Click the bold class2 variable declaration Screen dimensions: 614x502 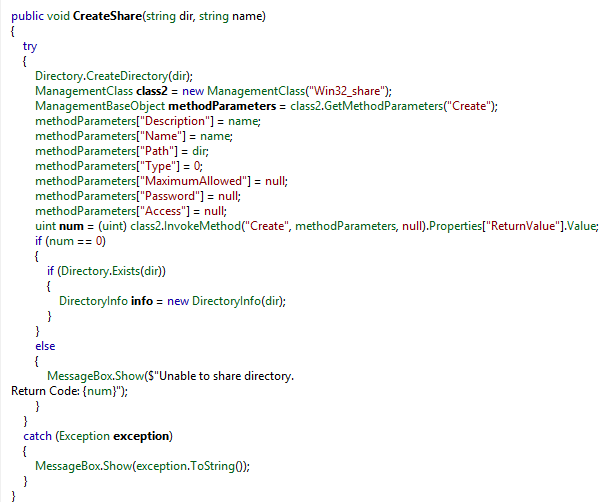point(151,91)
